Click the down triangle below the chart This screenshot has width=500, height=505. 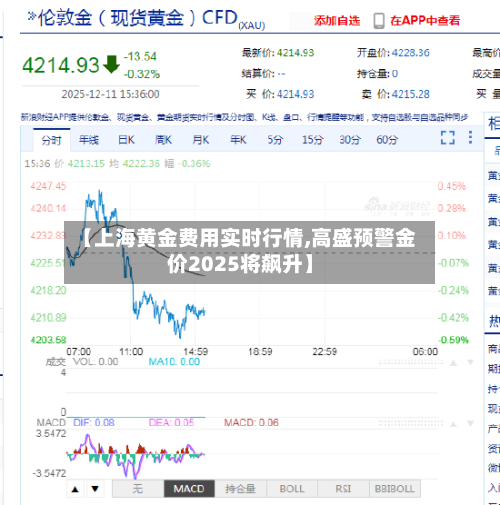[x=95, y=489]
